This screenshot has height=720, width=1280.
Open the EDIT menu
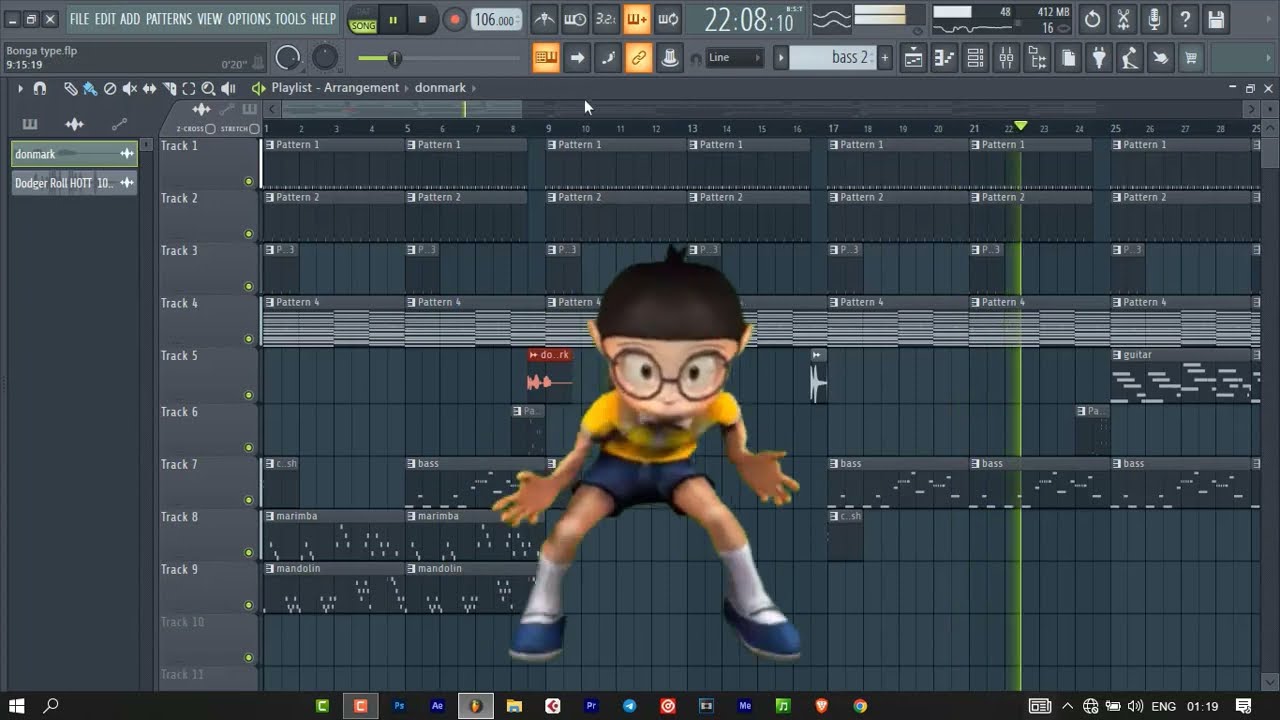click(105, 19)
